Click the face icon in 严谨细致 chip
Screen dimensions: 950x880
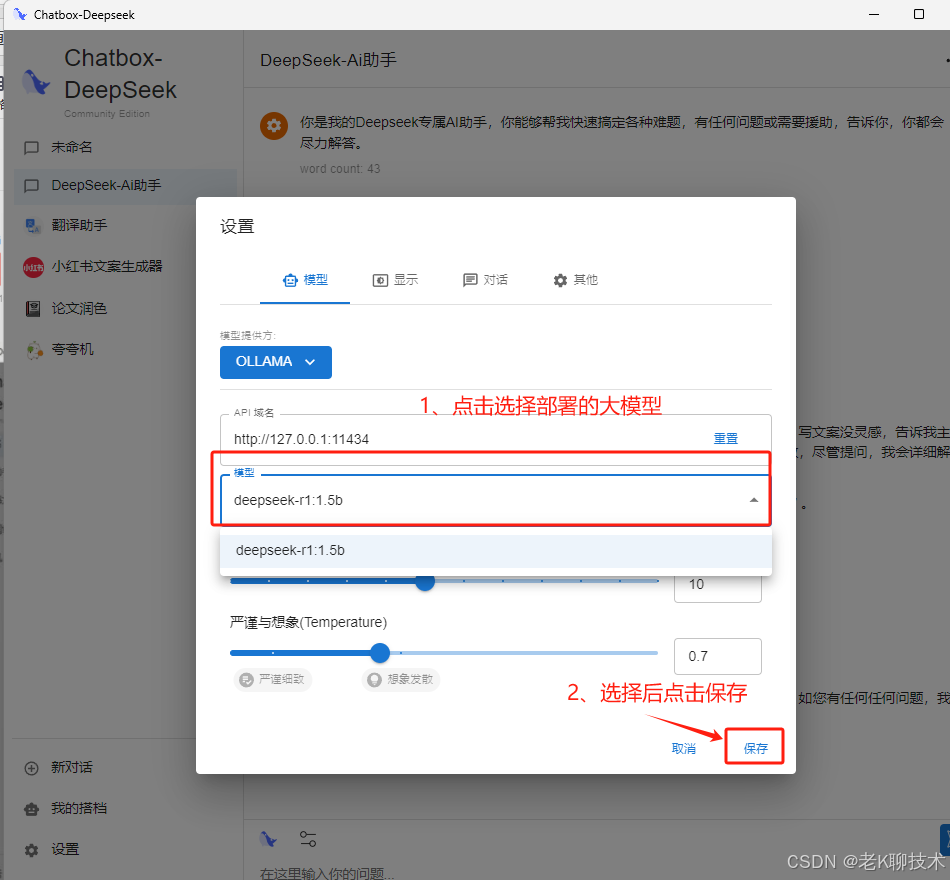tap(247, 679)
